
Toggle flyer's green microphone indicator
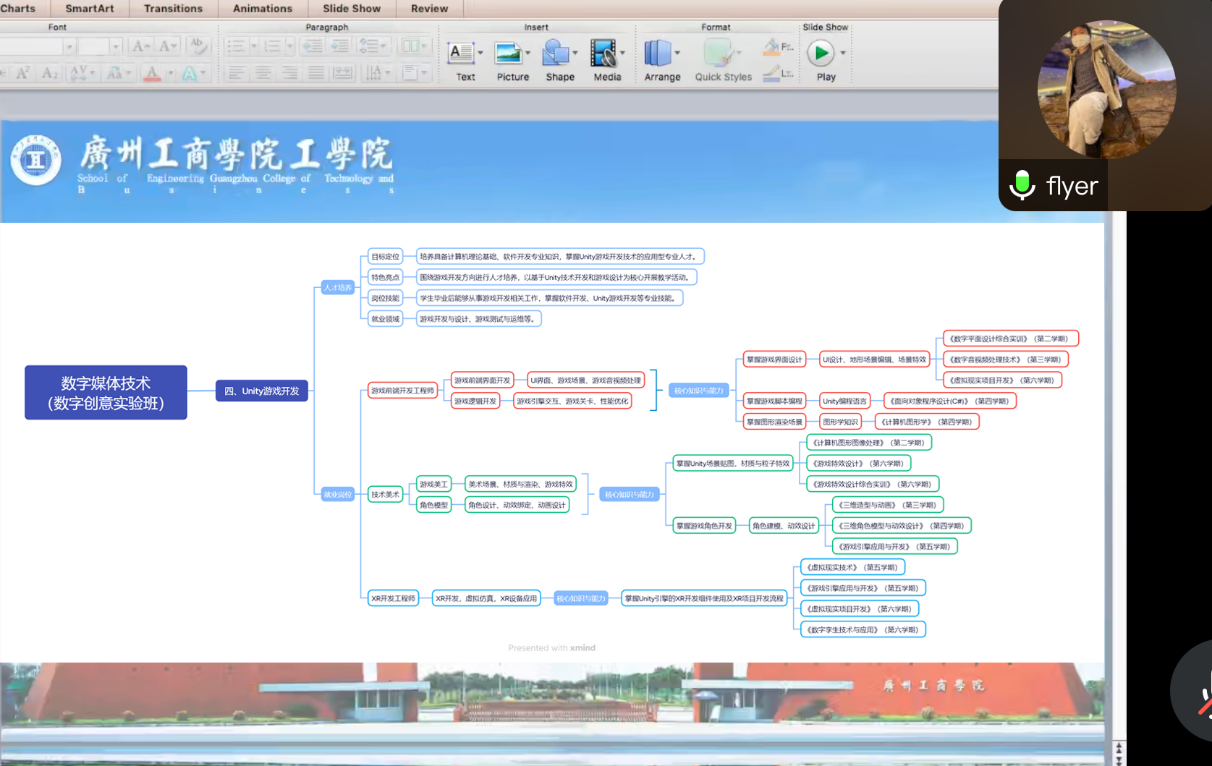tap(1022, 186)
